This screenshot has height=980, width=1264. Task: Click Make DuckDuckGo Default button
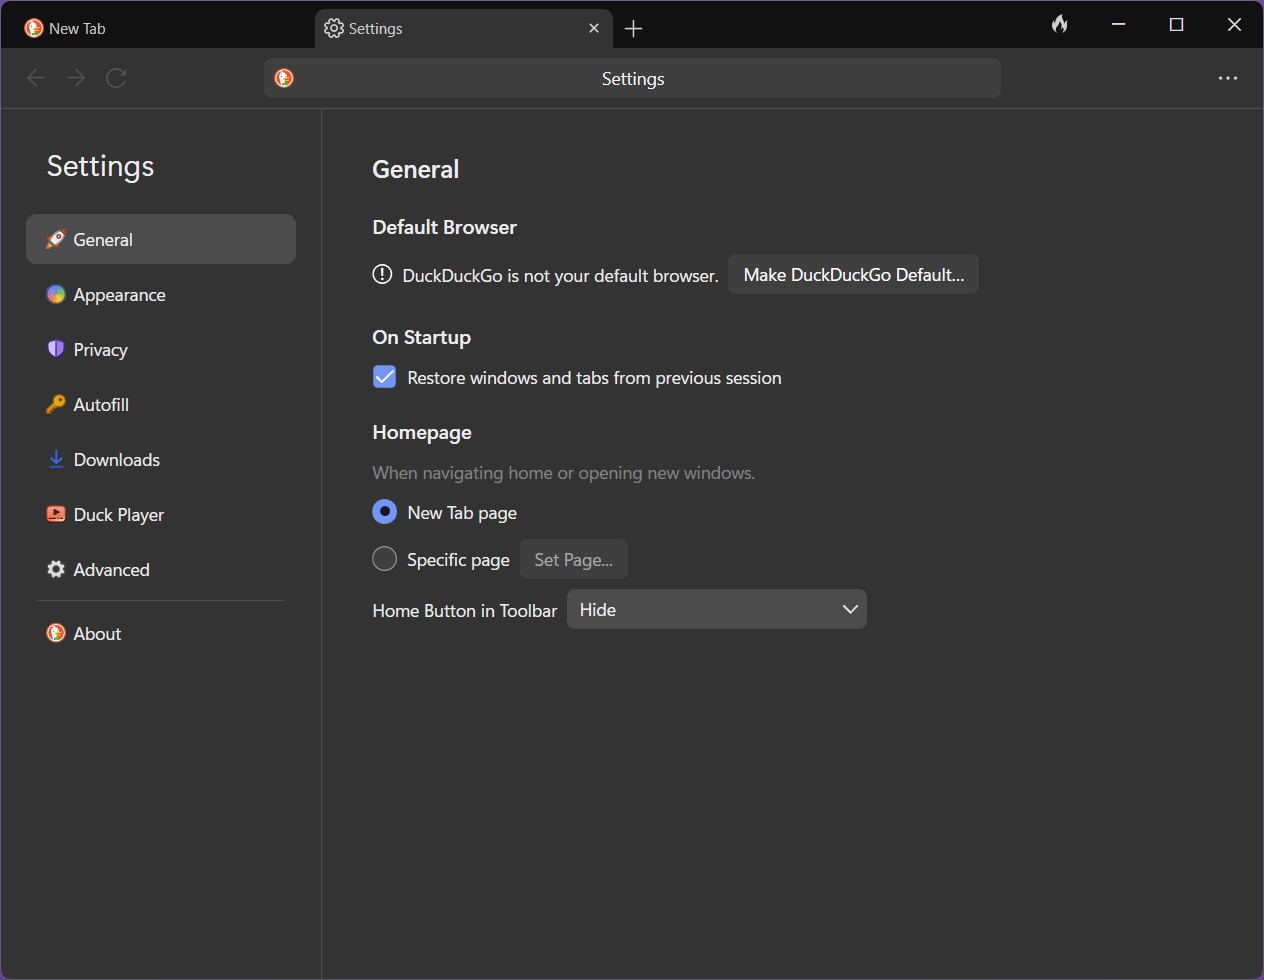pos(854,274)
